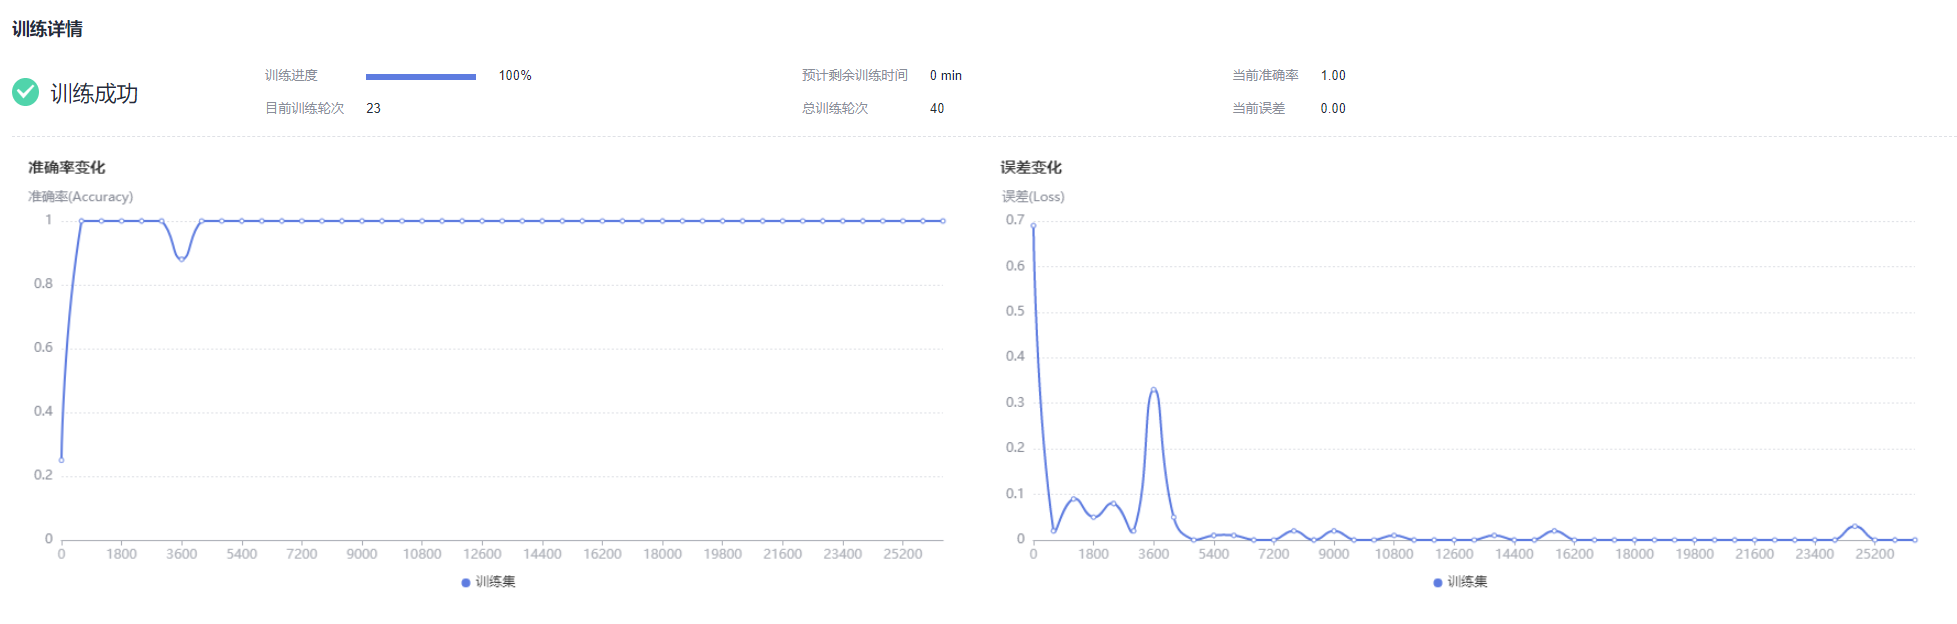
Task: Click the green training success checkmark icon
Action: [25, 92]
